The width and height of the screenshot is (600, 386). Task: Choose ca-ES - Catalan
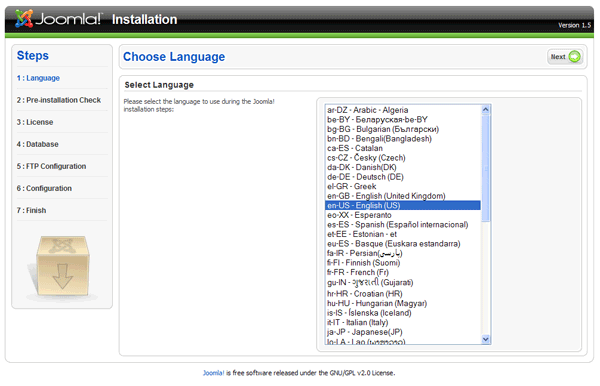pyautogui.click(x=403, y=148)
